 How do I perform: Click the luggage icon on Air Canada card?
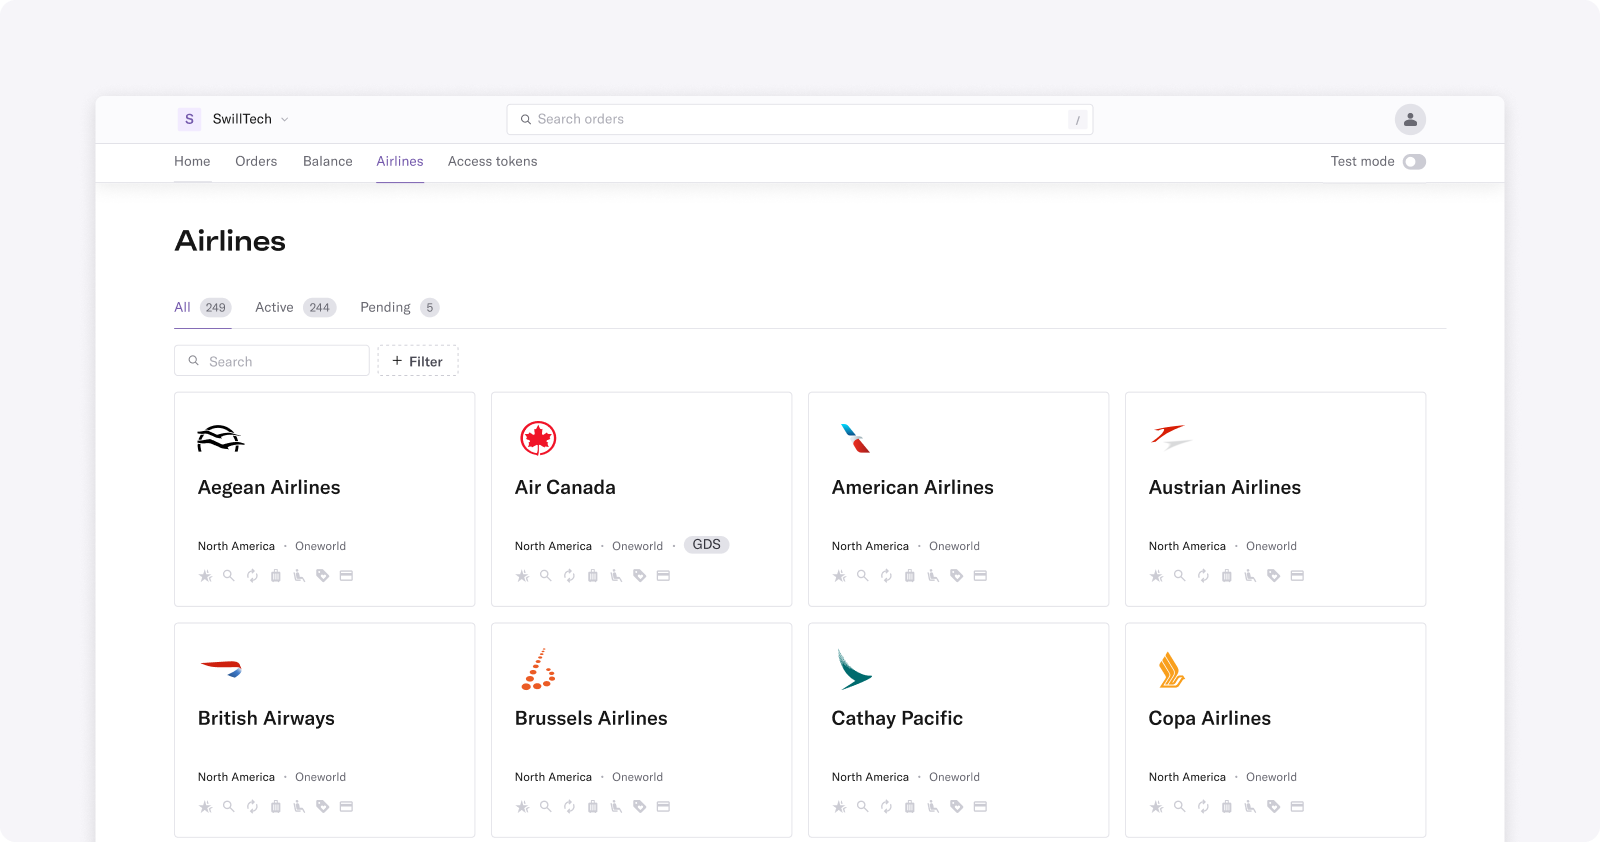(593, 576)
